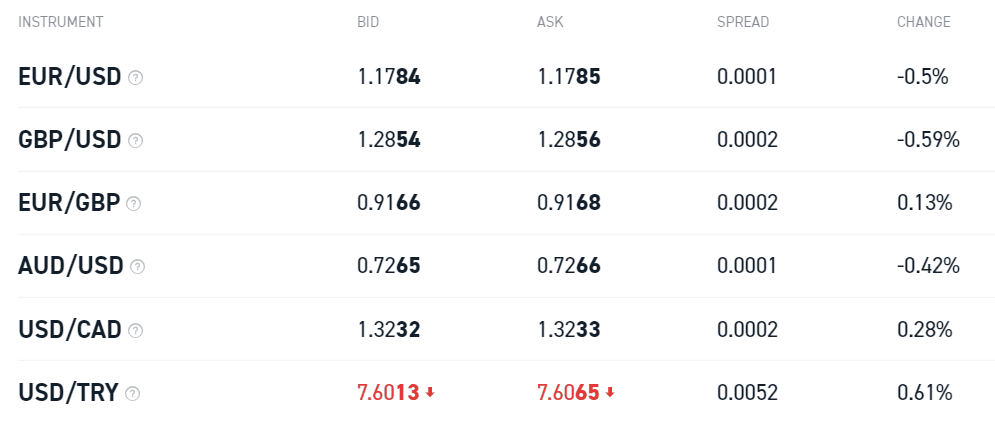Viewport: 995px width, 424px height.
Task: Sort by the CHANGE column header
Action: 923,22
